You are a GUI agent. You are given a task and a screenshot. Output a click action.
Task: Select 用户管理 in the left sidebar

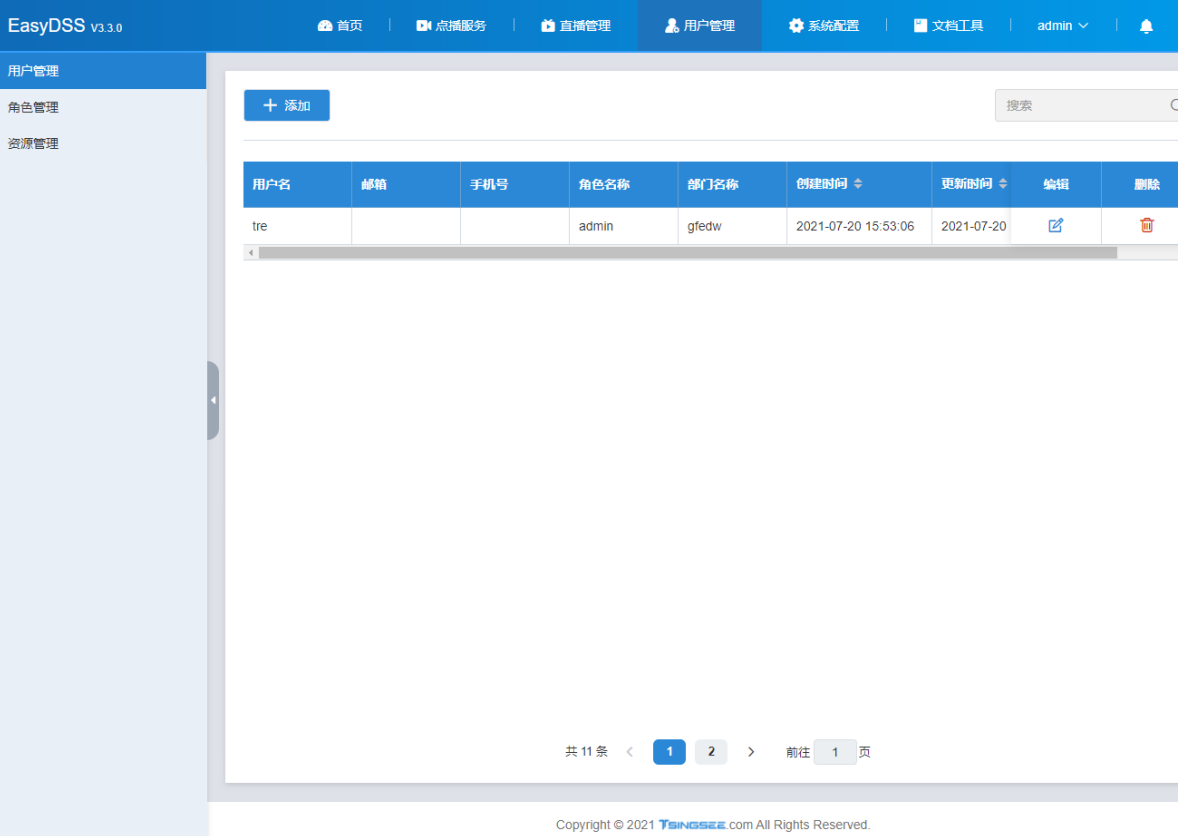[103, 71]
